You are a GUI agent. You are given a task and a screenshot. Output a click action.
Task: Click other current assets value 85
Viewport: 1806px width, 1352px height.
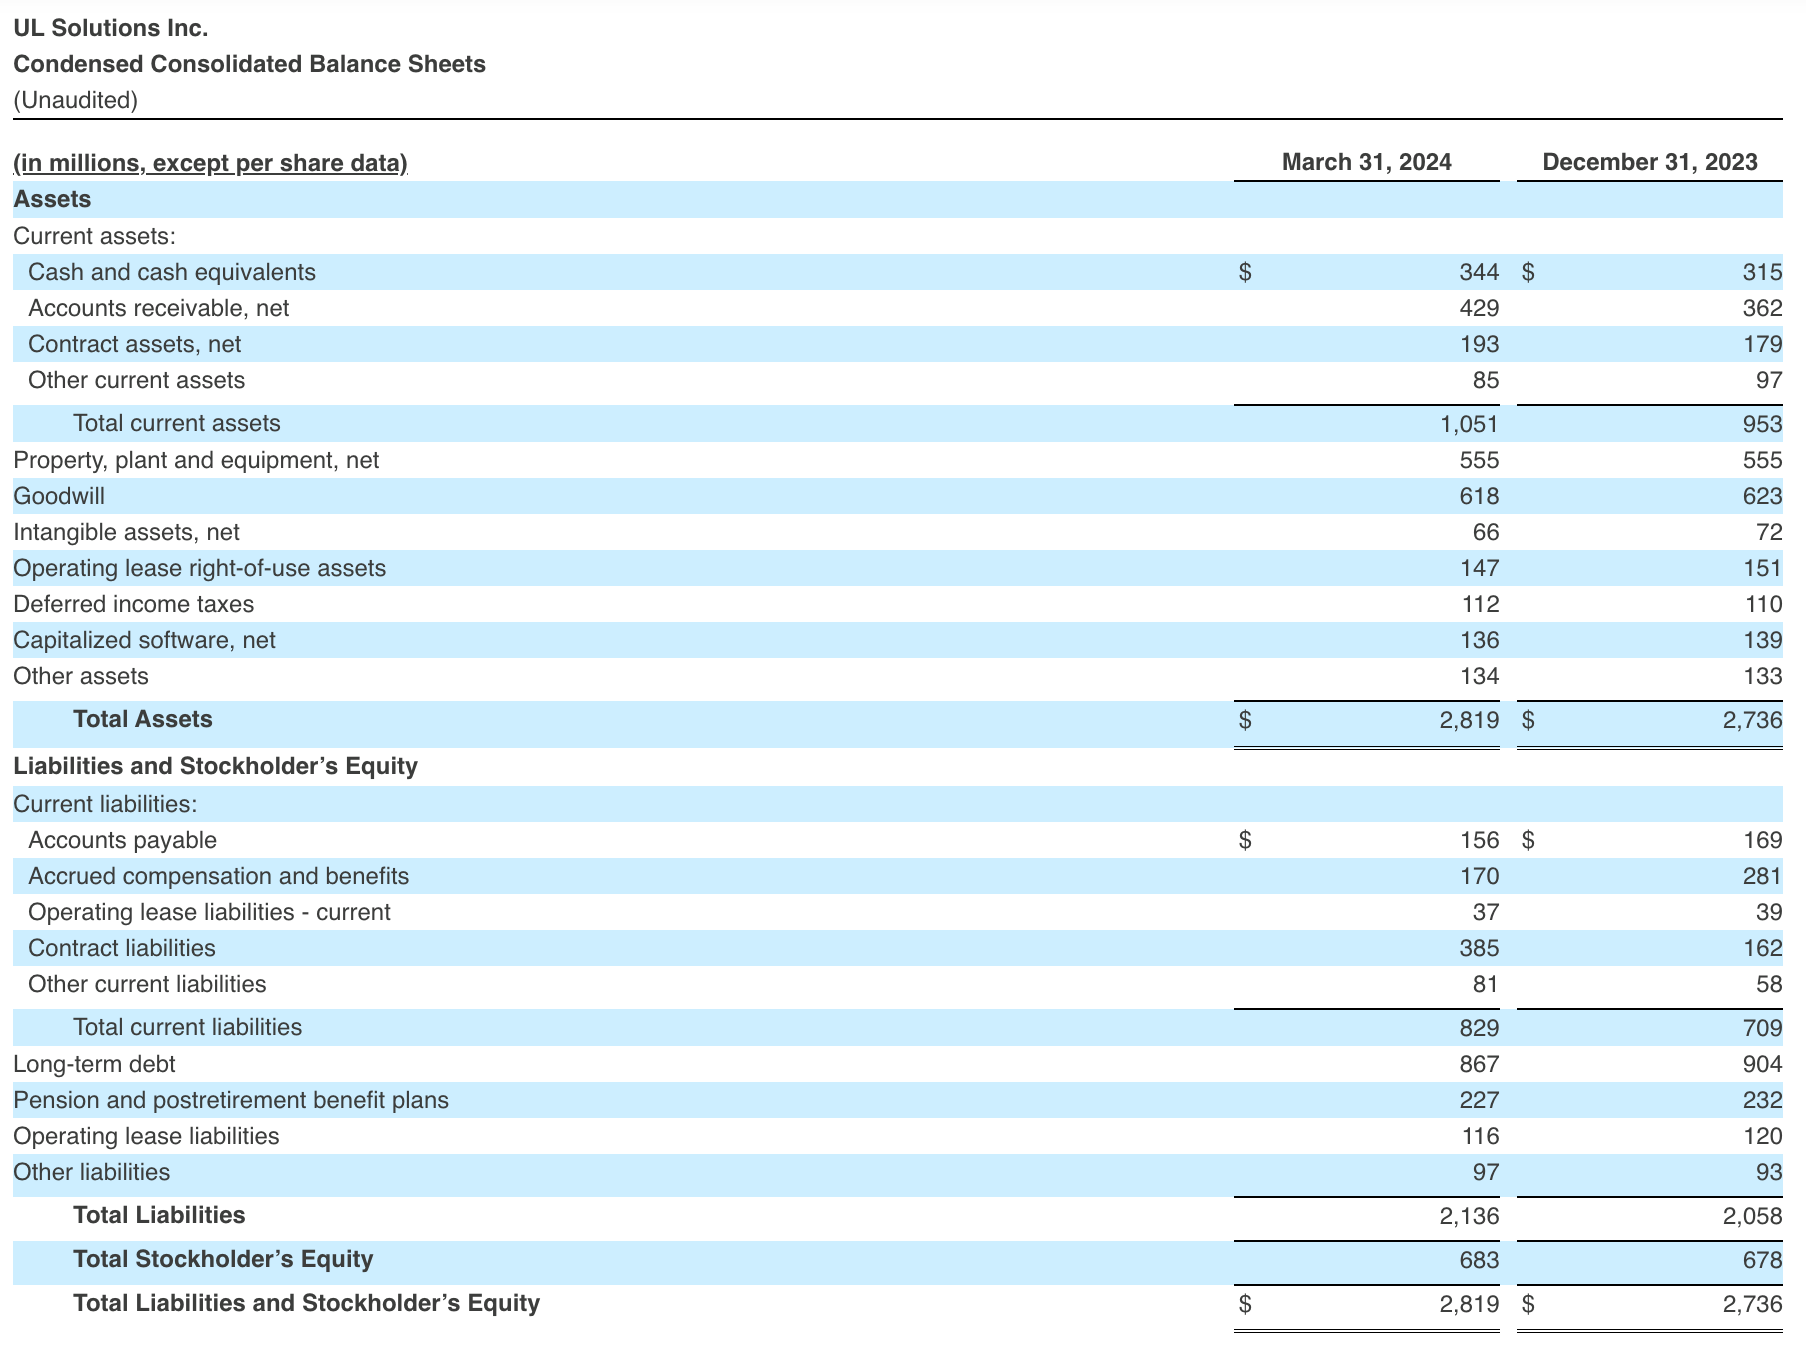pos(1486,380)
